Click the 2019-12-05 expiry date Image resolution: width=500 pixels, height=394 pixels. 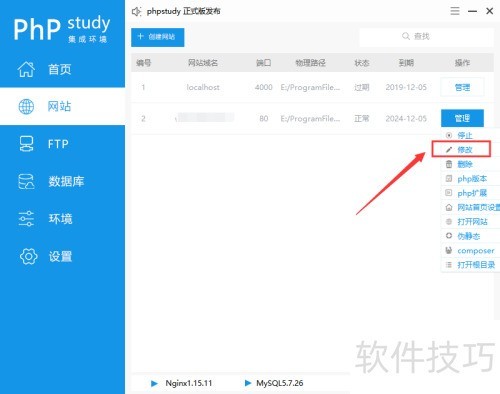tap(406, 87)
